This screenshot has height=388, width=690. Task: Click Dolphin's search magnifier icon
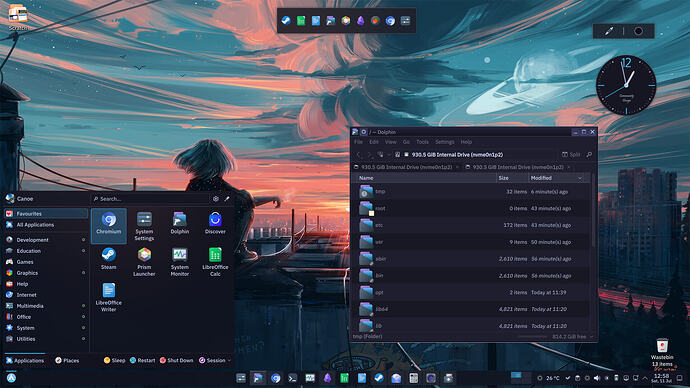point(589,154)
